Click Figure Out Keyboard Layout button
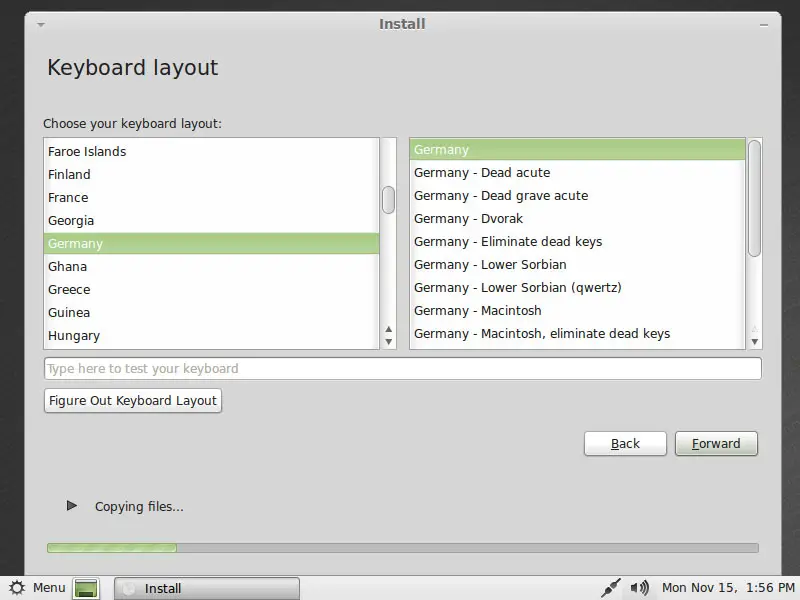The image size is (800, 600). pos(133,401)
